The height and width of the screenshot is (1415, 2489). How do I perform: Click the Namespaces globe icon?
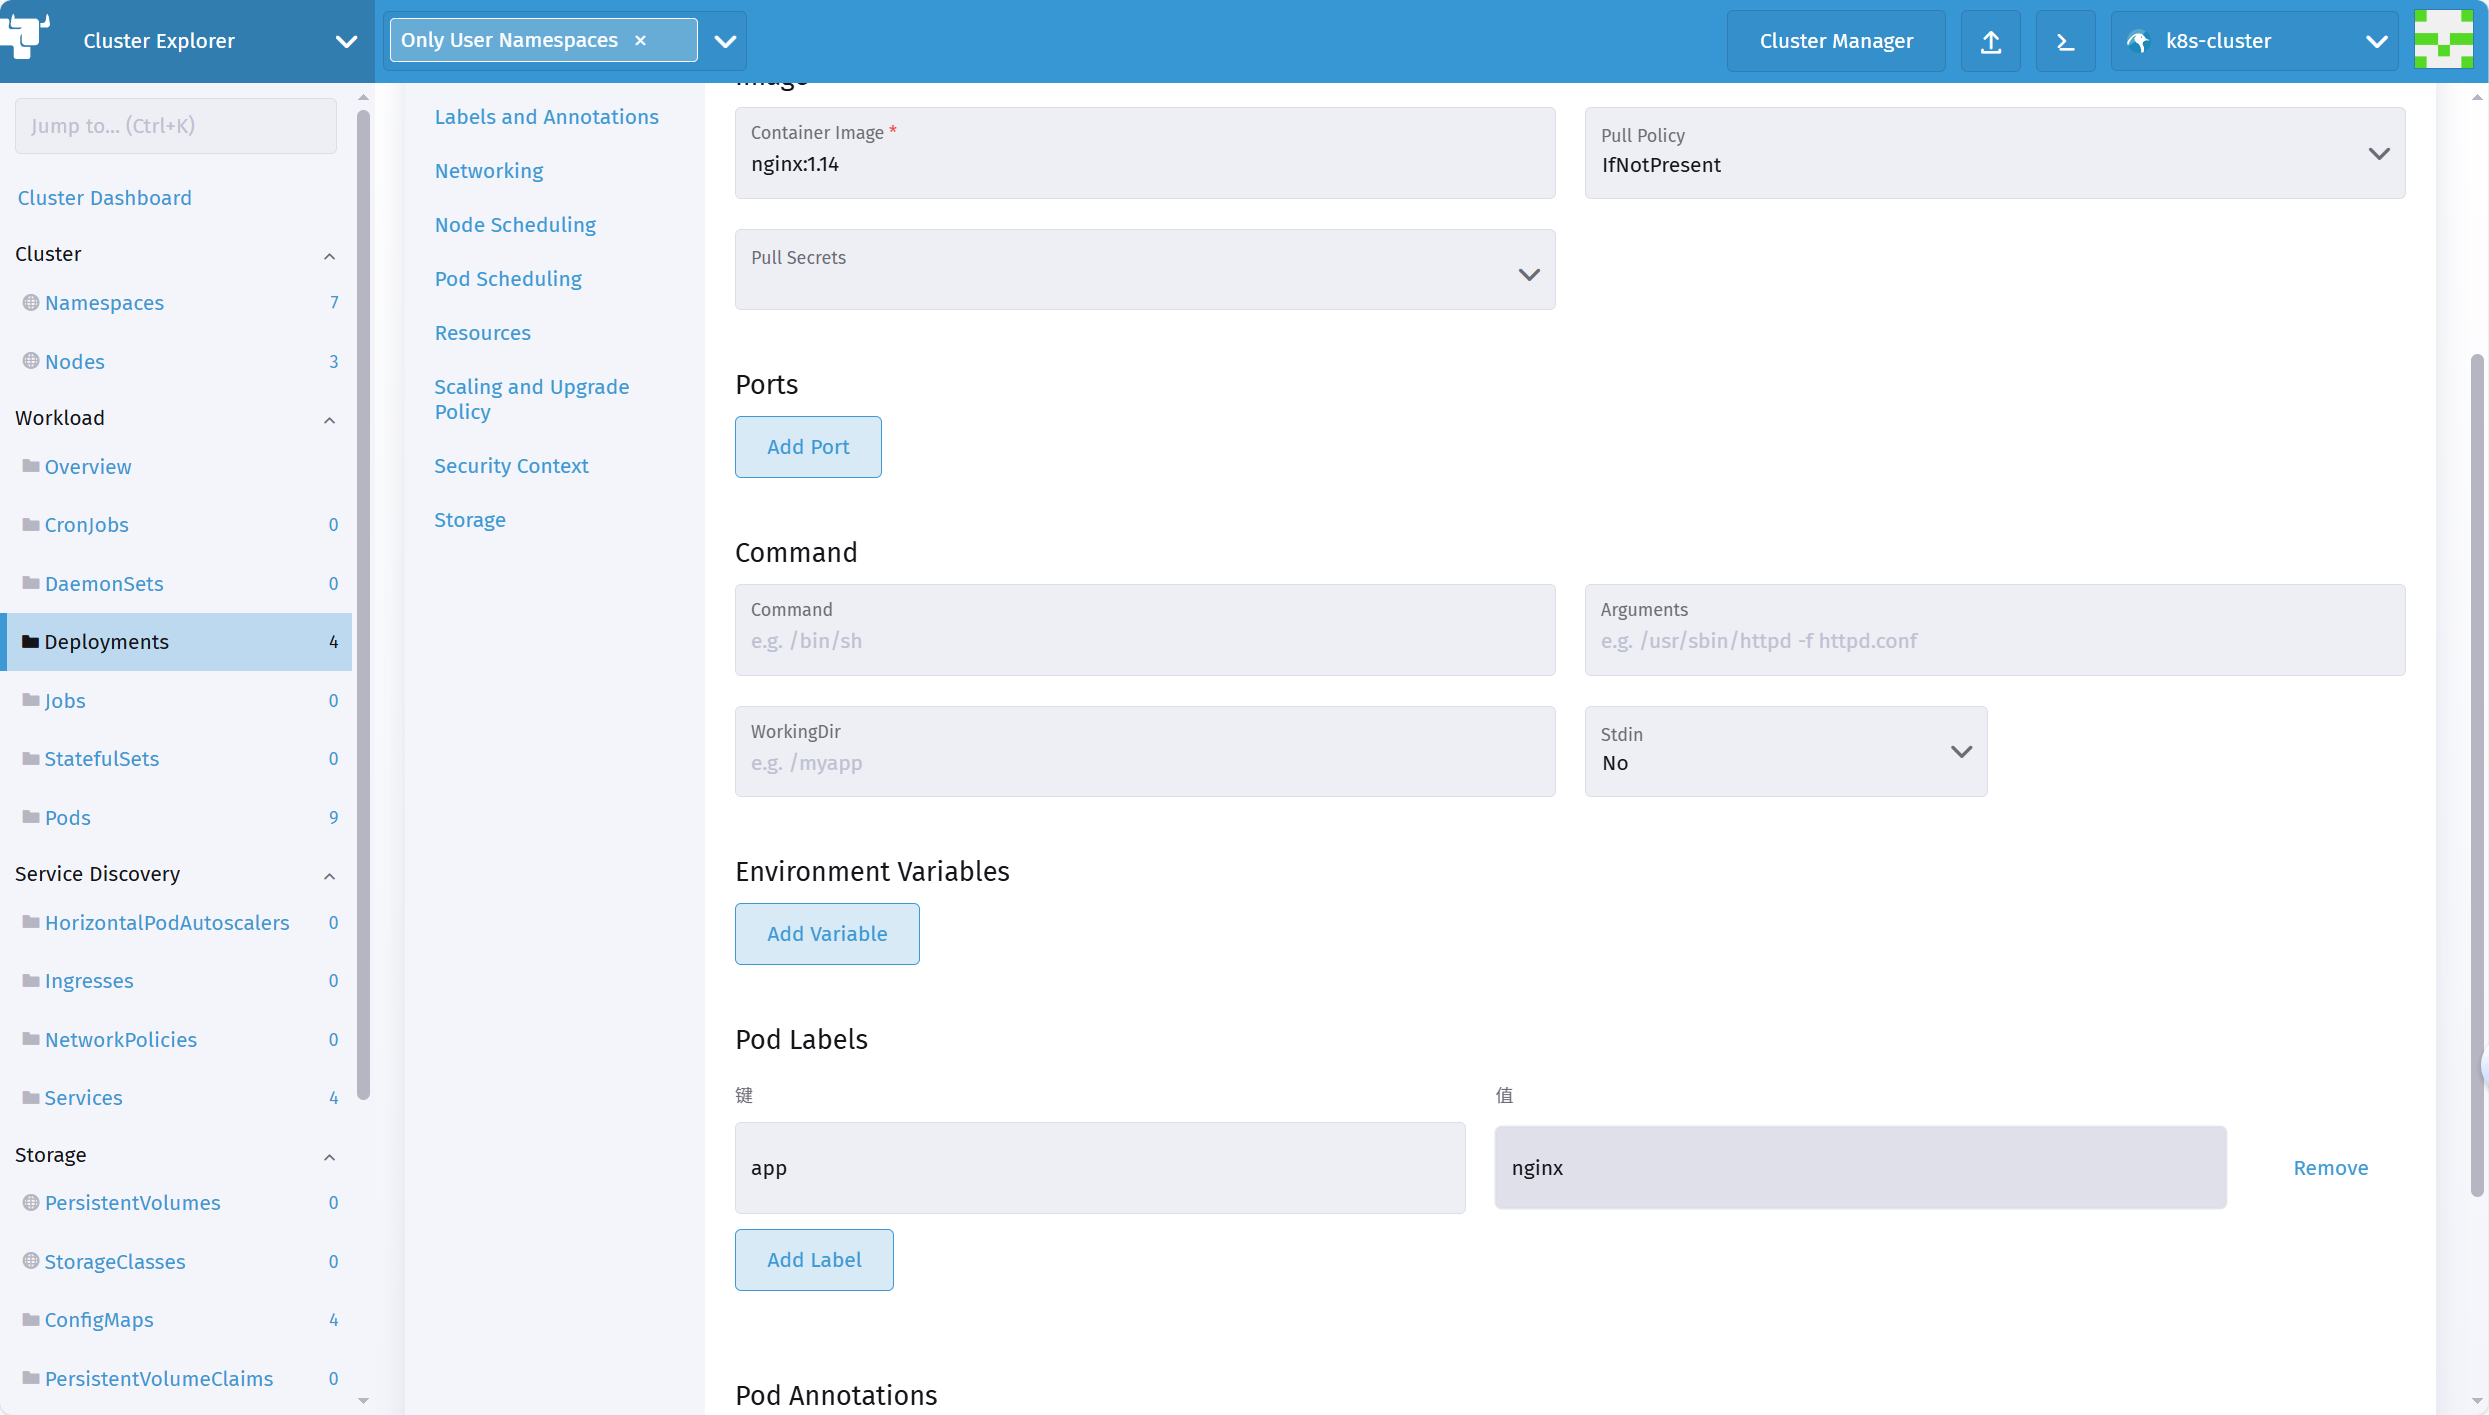tap(31, 302)
